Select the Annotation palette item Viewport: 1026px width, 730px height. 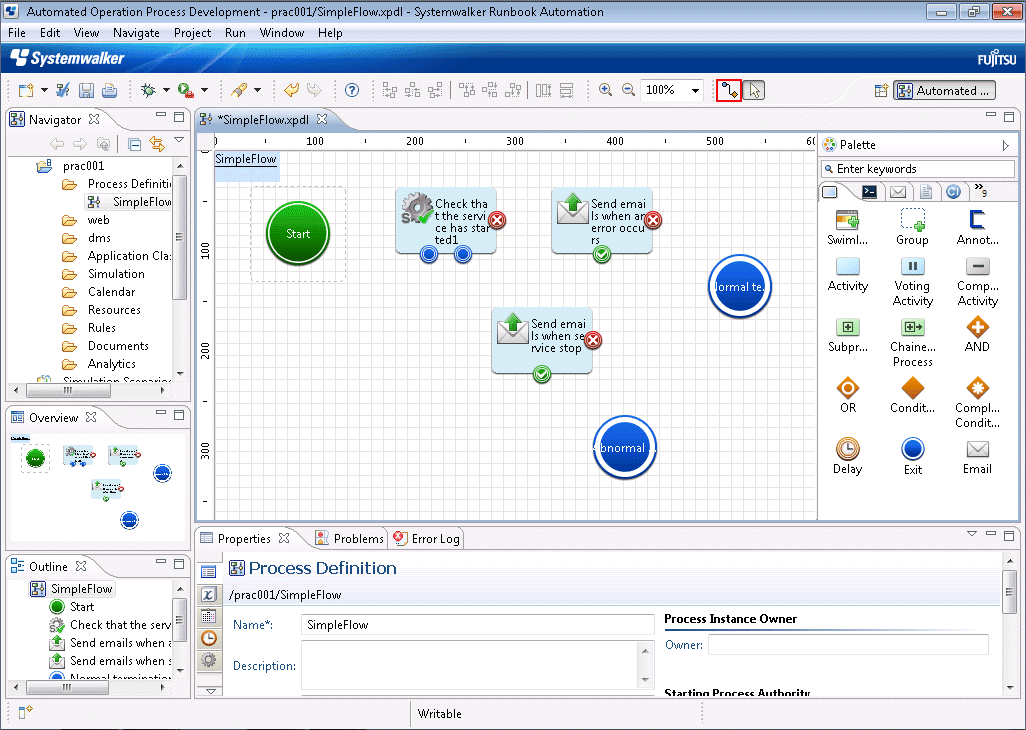click(x=977, y=228)
